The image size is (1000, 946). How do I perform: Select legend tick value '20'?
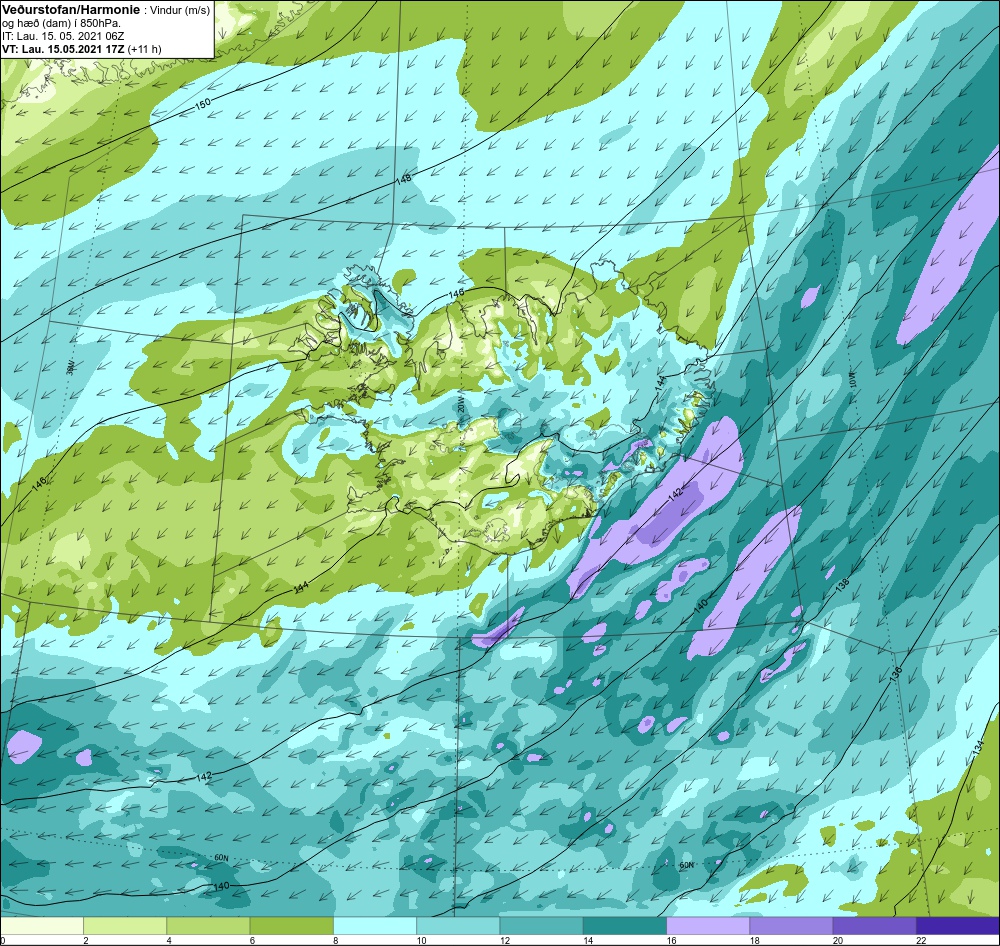point(838,940)
